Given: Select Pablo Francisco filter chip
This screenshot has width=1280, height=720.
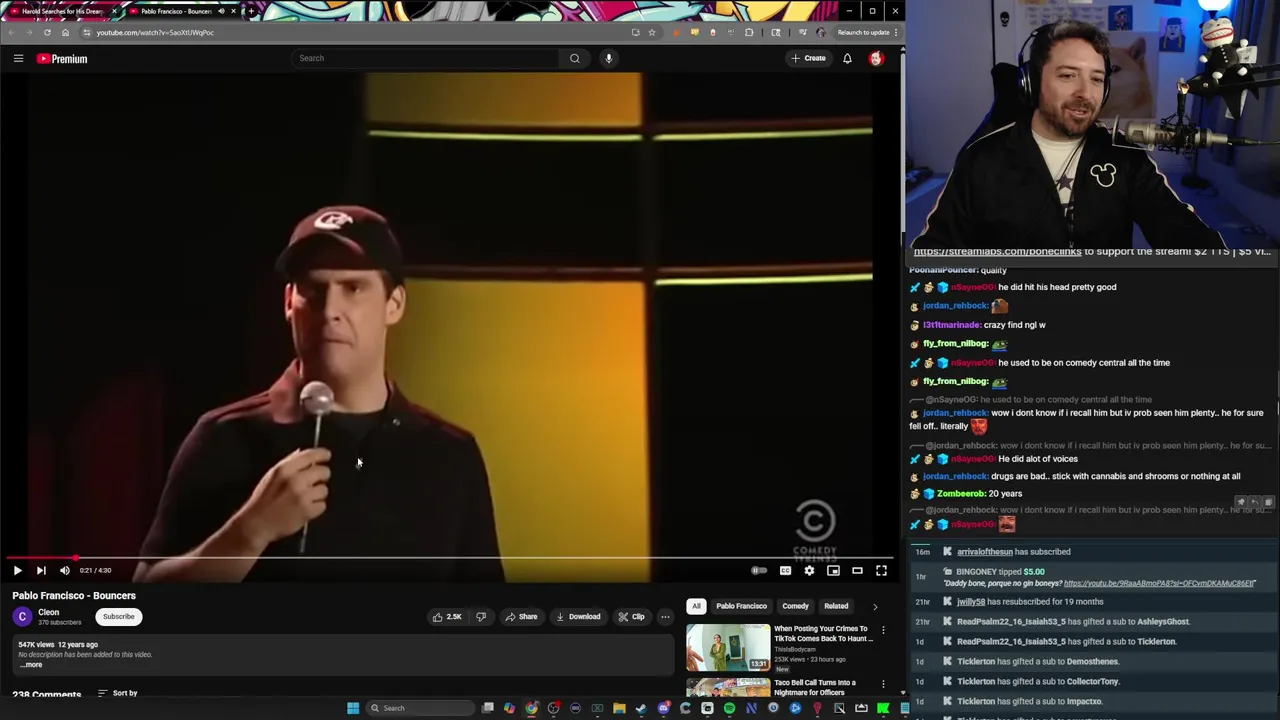Looking at the screenshot, I should pos(741,606).
